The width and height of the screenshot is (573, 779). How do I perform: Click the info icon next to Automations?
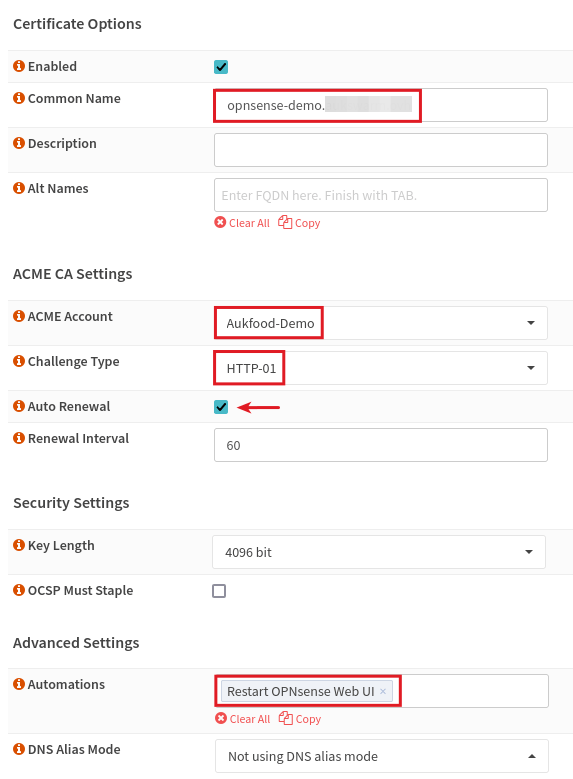19,684
